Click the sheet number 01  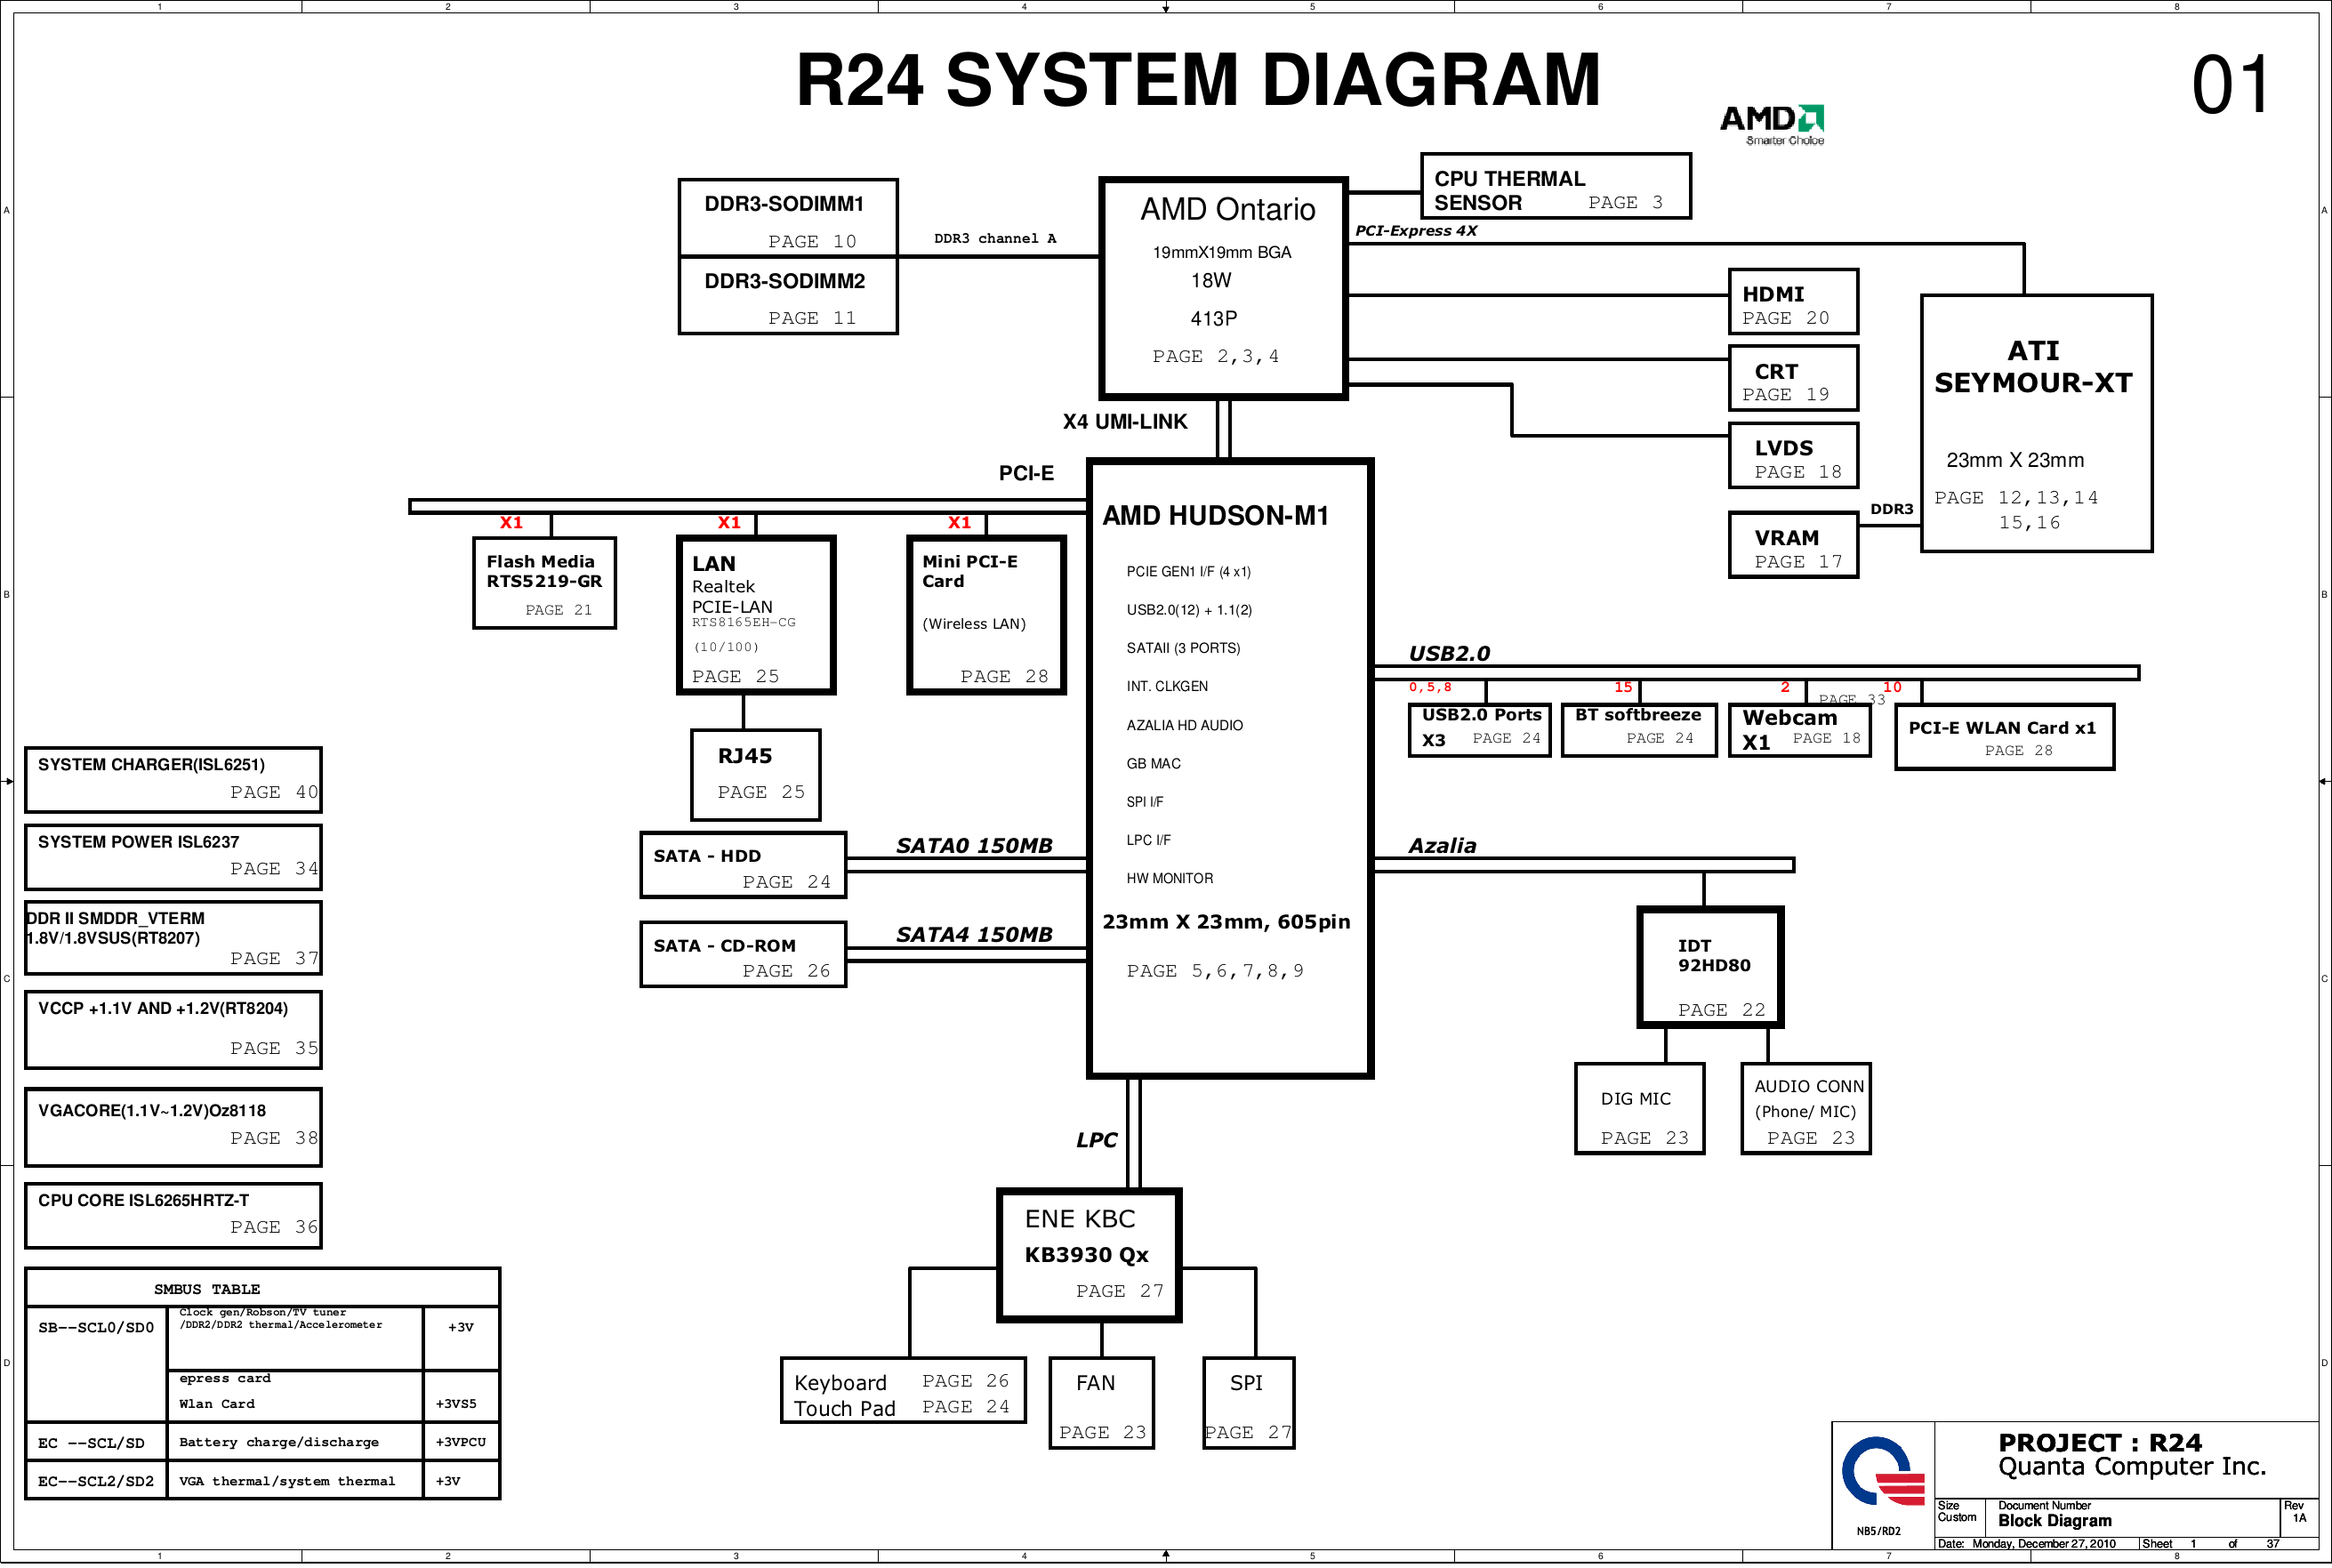2231,85
